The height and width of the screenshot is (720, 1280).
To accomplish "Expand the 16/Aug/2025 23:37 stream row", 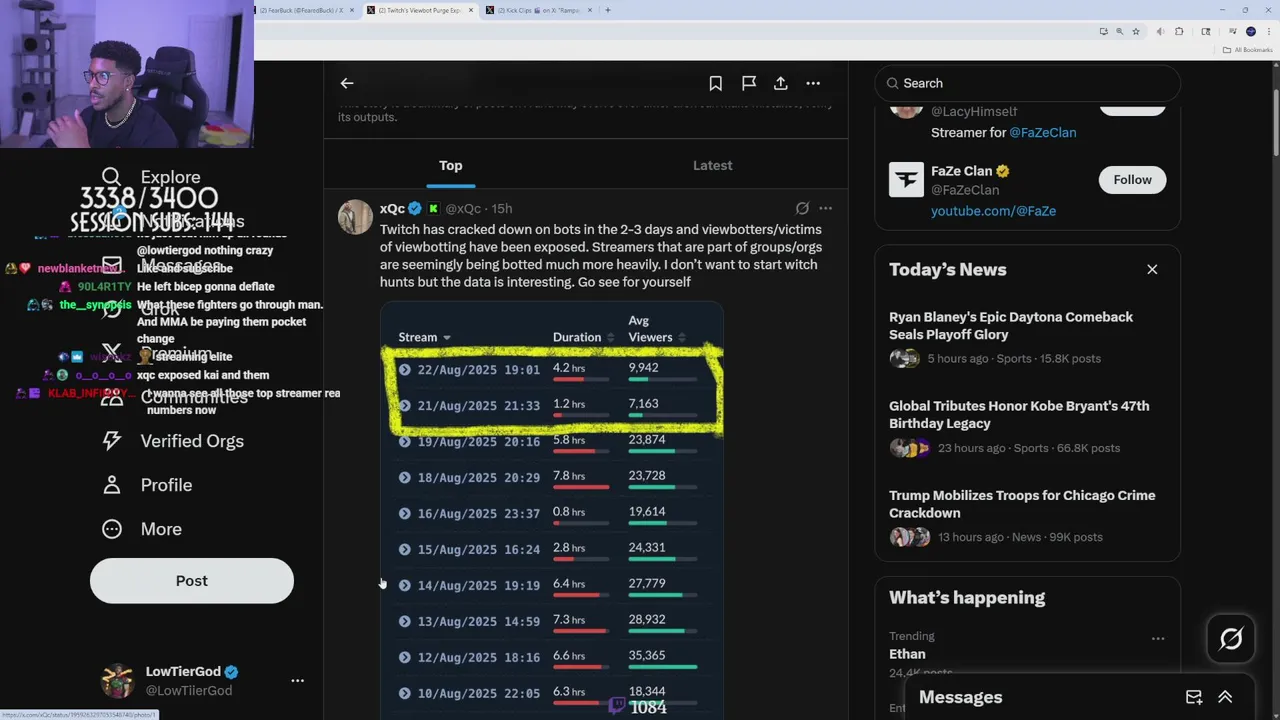I will tap(405, 514).
